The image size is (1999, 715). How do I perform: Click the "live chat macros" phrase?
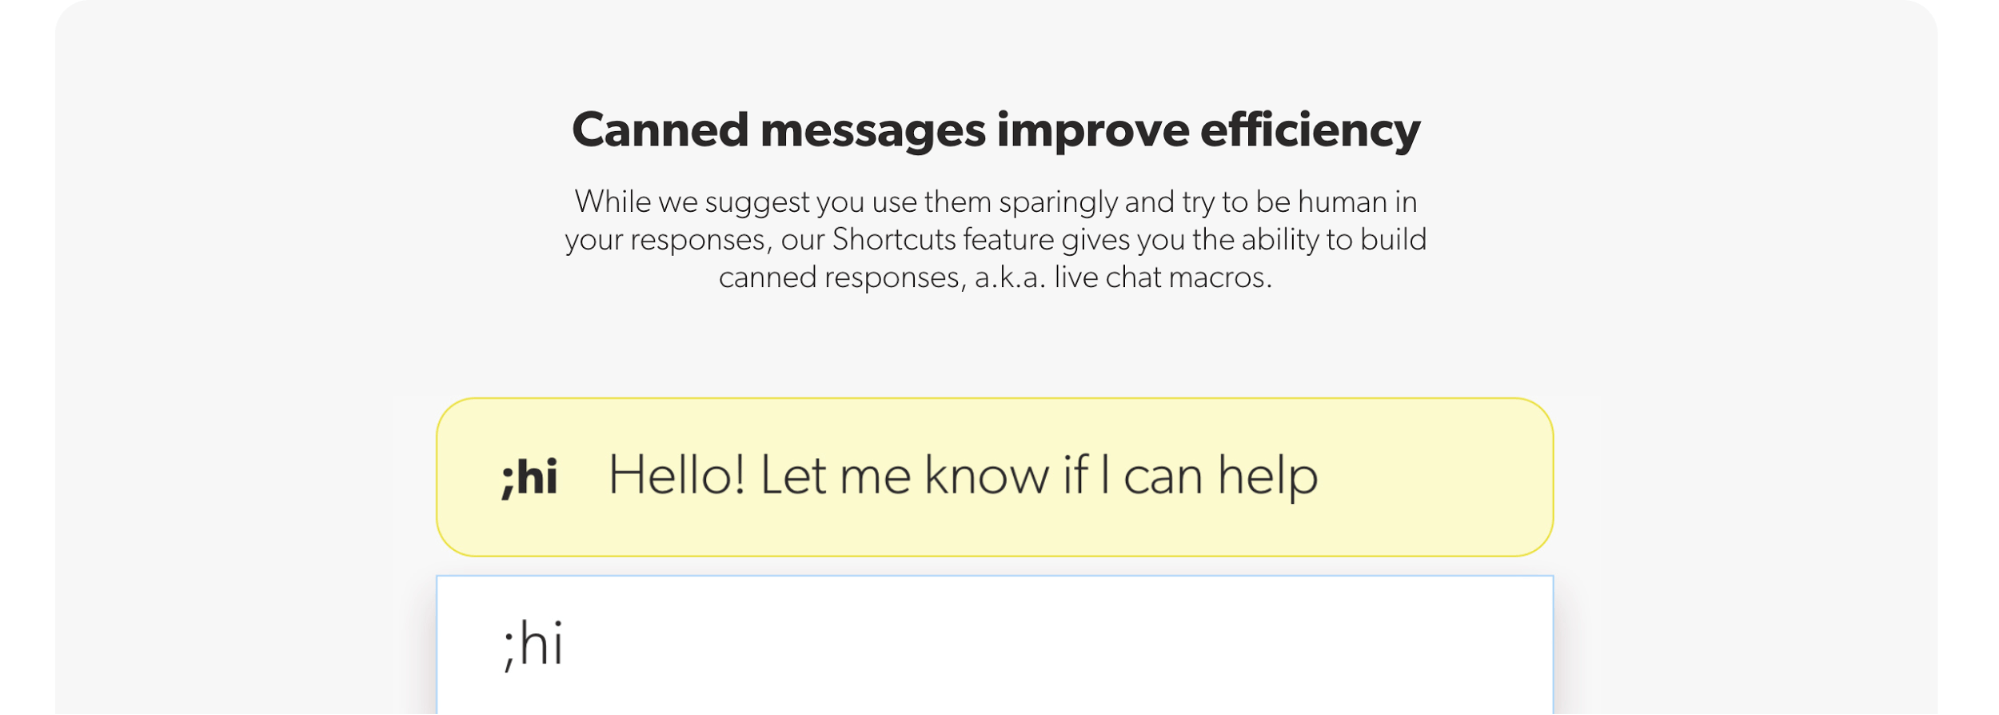[1162, 277]
